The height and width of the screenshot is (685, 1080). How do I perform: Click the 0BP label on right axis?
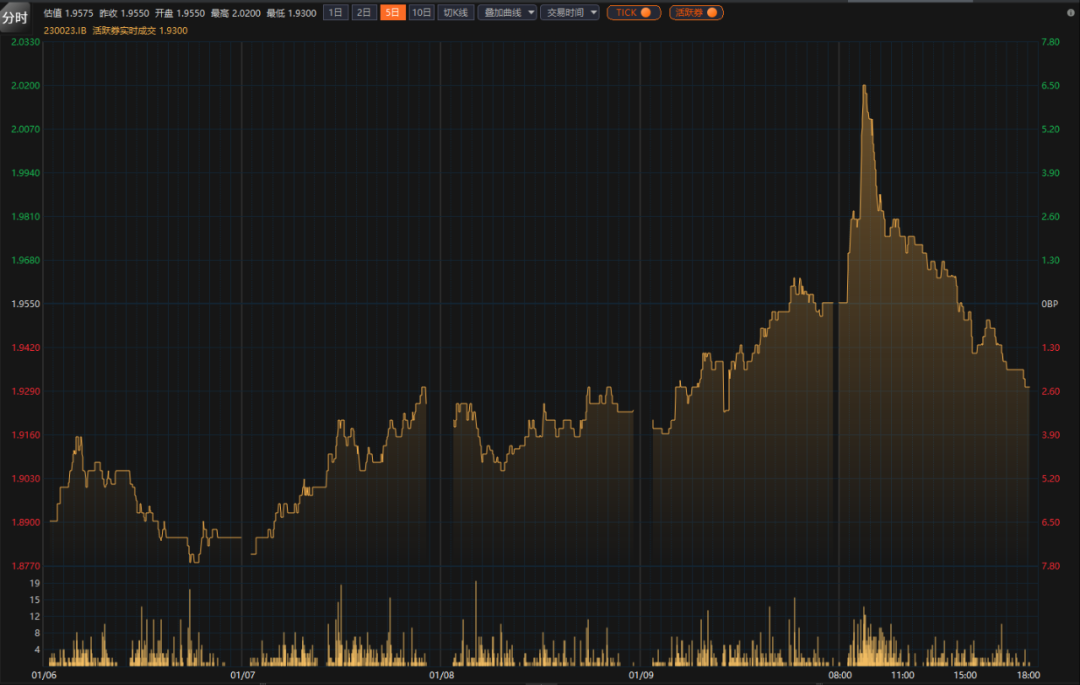(x=1050, y=304)
